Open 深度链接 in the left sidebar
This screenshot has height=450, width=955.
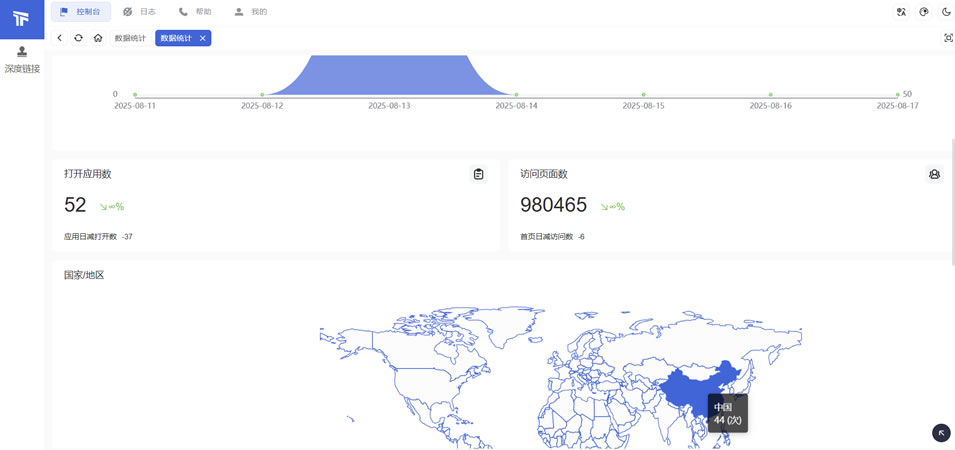(22, 59)
